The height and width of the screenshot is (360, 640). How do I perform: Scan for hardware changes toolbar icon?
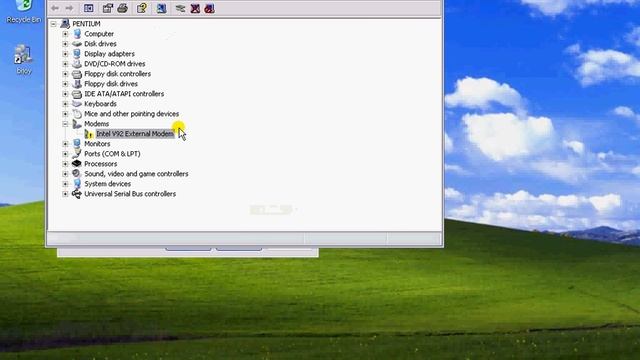point(162,8)
